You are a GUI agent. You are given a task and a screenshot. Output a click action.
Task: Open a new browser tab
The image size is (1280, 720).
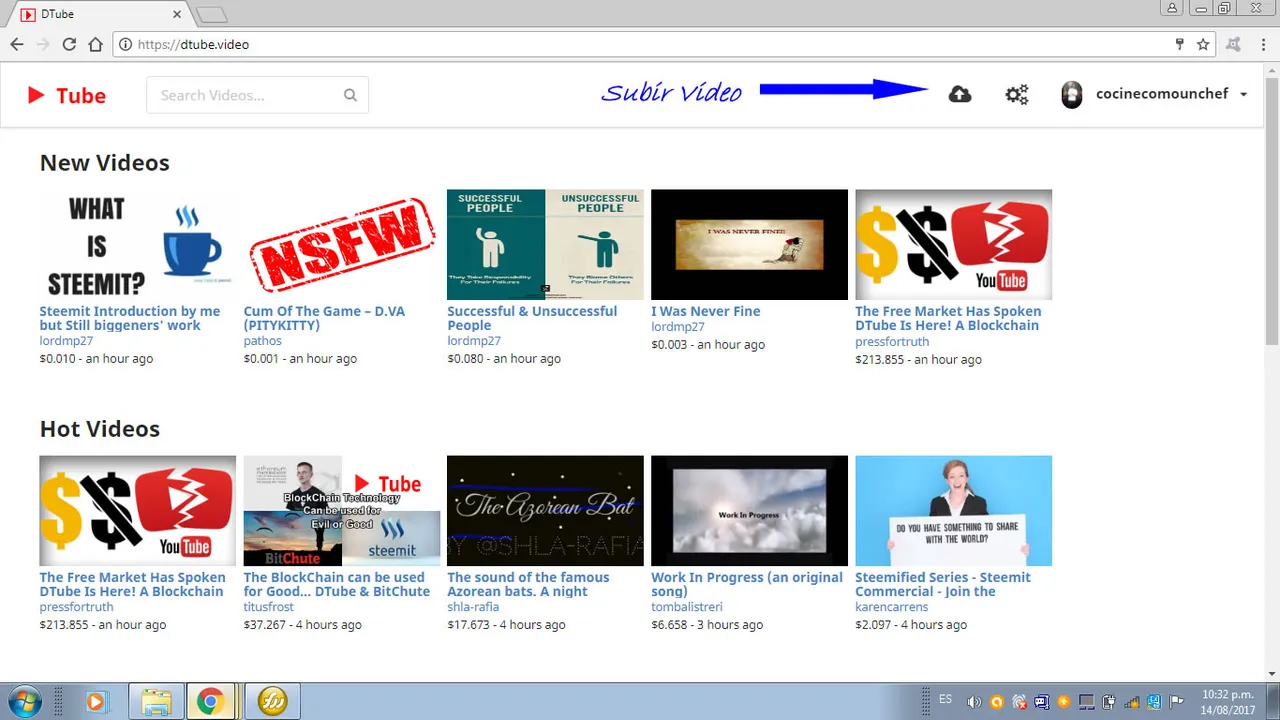[x=211, y=15]
